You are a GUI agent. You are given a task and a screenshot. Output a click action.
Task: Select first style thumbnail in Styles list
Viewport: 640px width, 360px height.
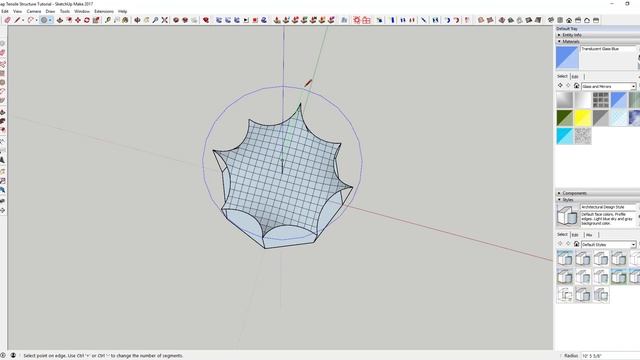click(564, 258)
